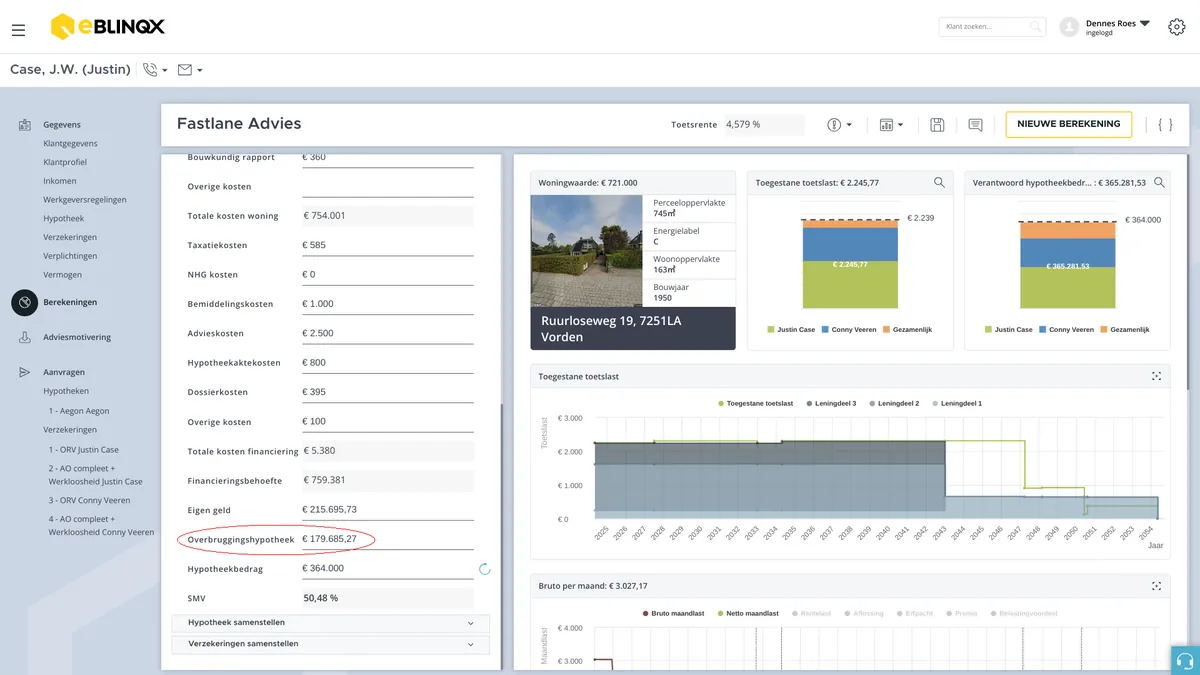Expand the Toegestane toetslast chart fullscreen

(1156, 376)
